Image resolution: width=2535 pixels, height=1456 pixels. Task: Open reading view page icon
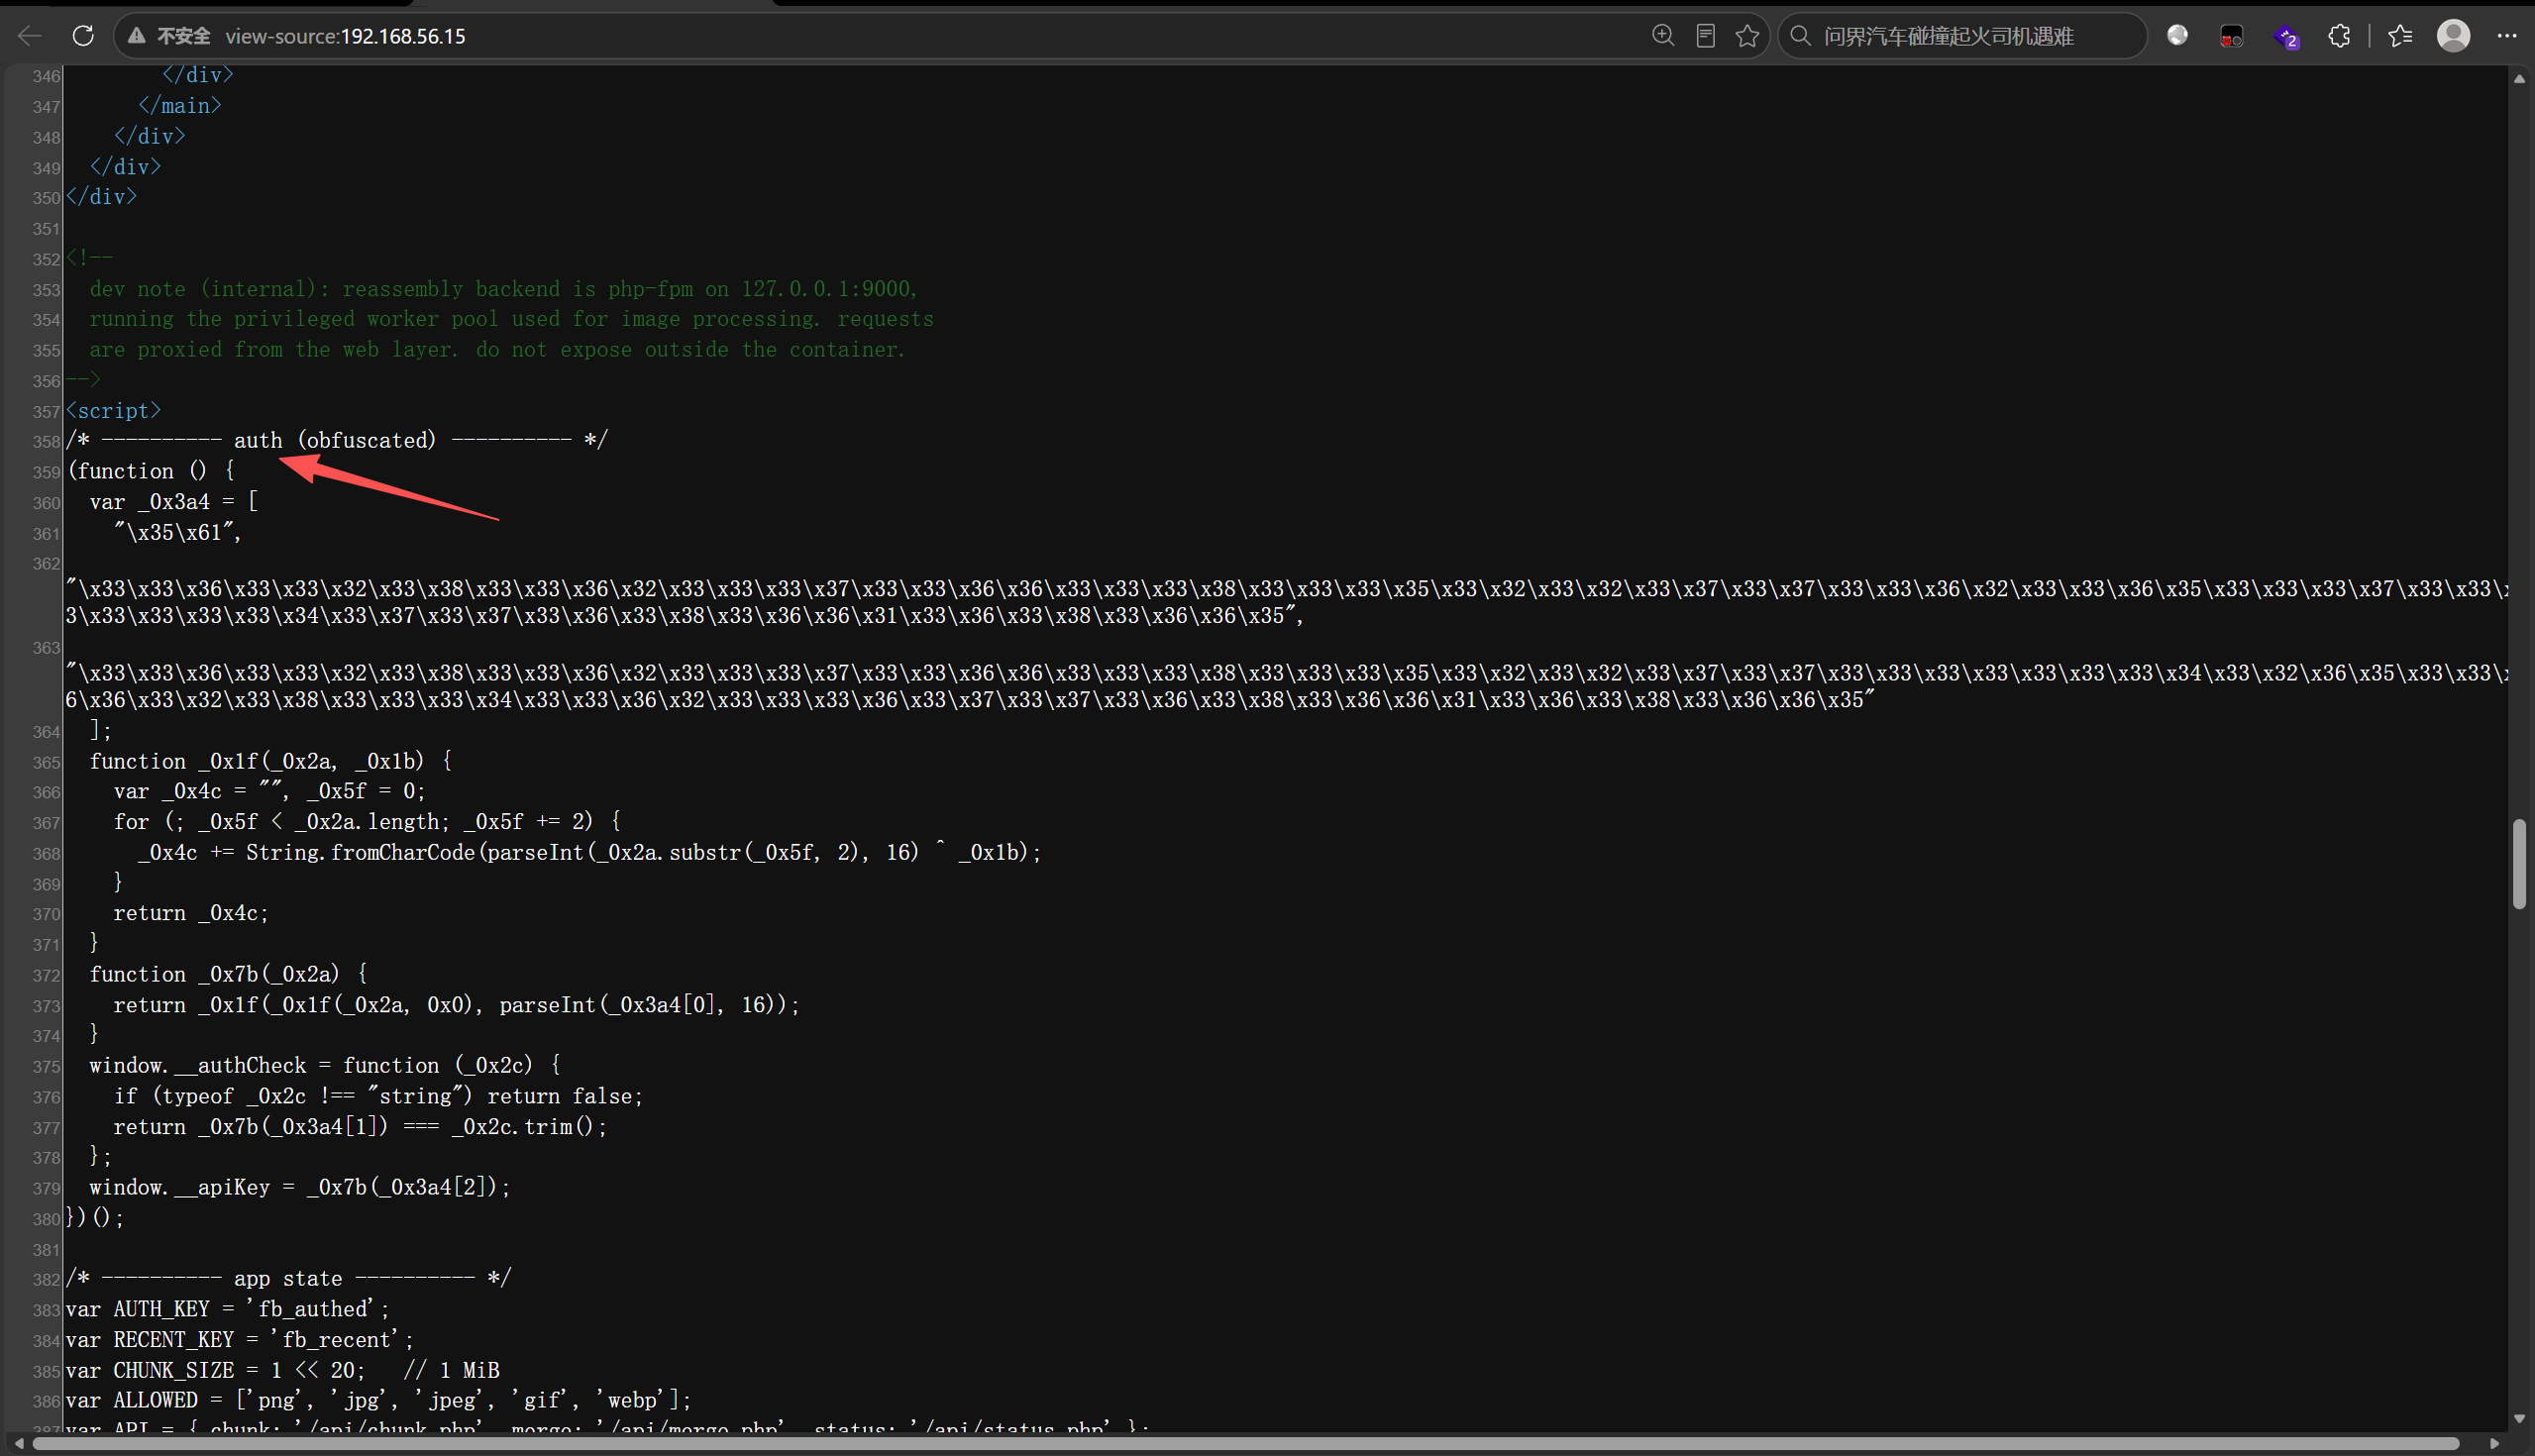pyautogui.click(x=1706, y=36)
